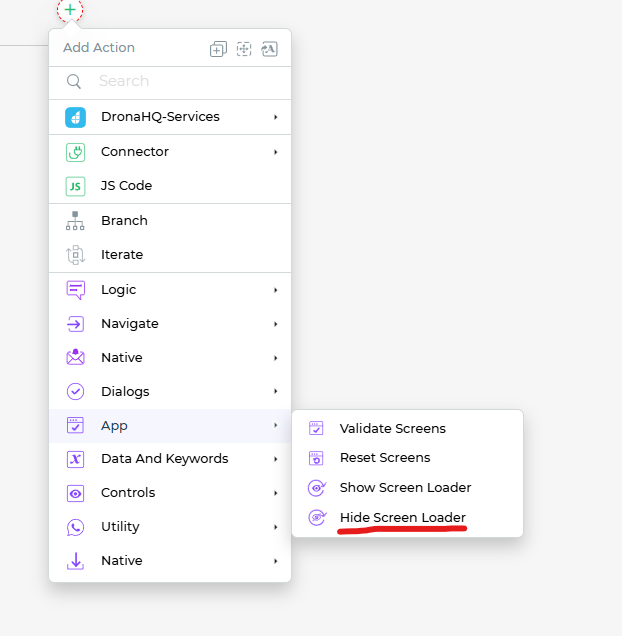Open the Dialogs category

[170, 391]
